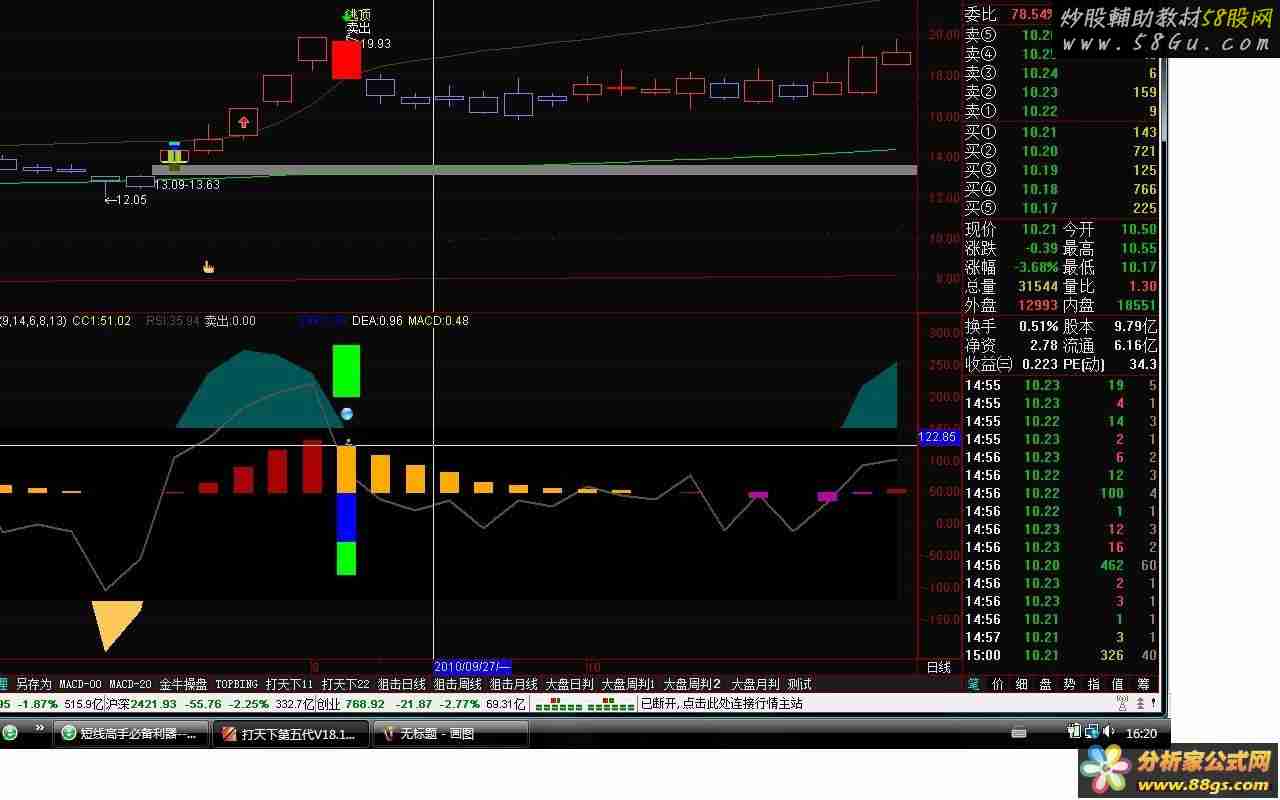
Task: Click the PE(动) 34.3 value
Action: click(x=1143, y=364)
